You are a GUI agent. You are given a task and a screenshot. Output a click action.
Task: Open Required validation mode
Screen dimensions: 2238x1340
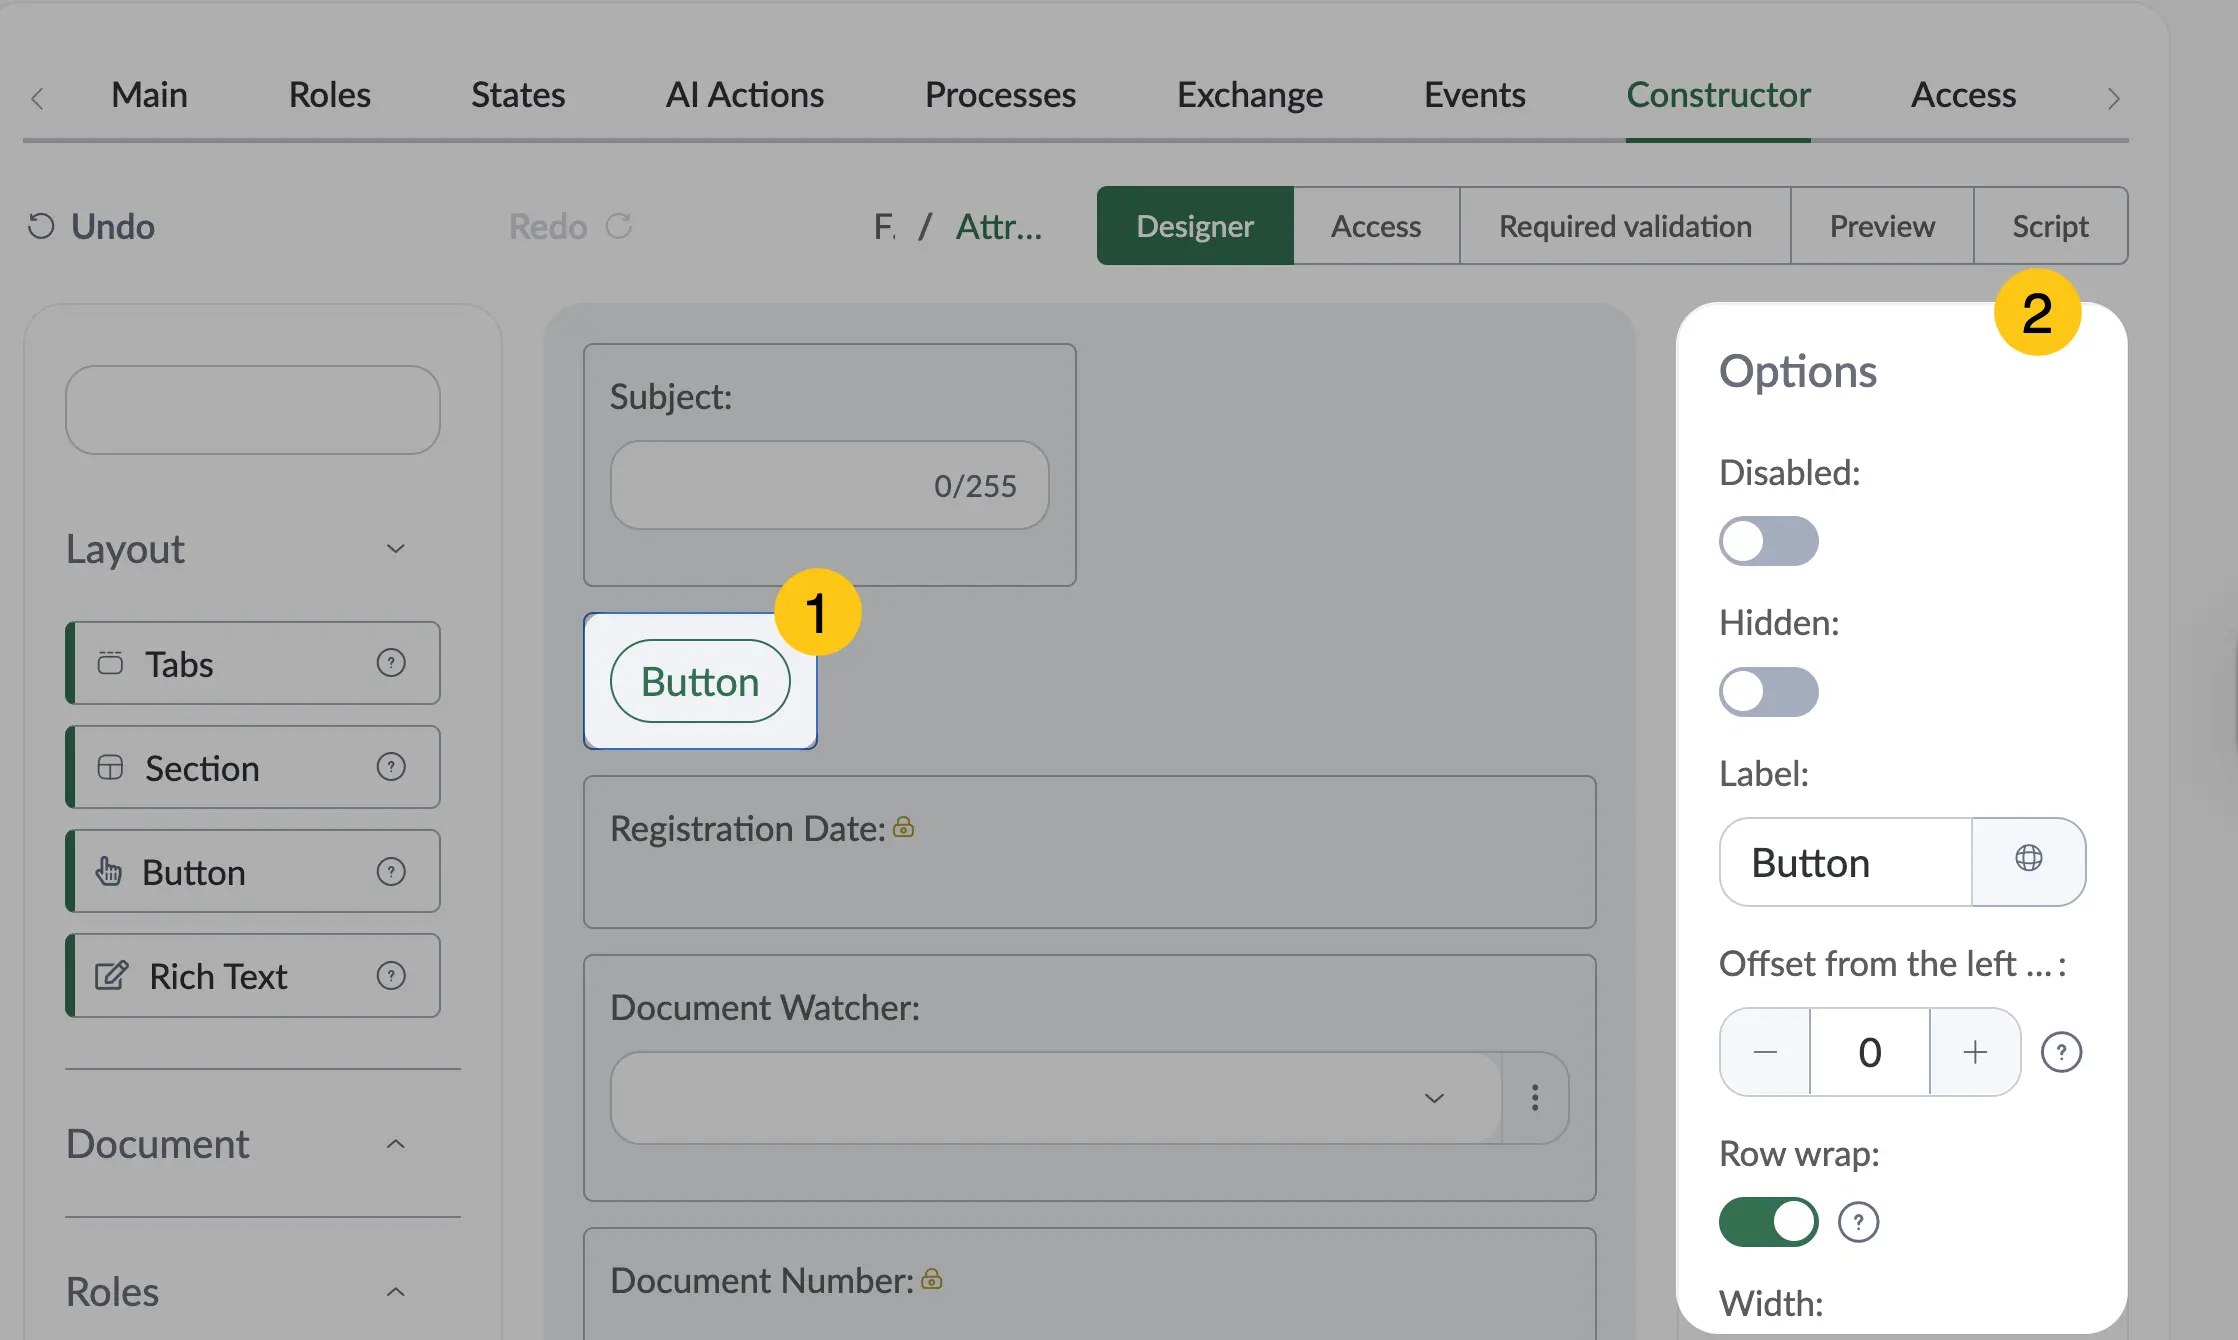coord(1625,226)
